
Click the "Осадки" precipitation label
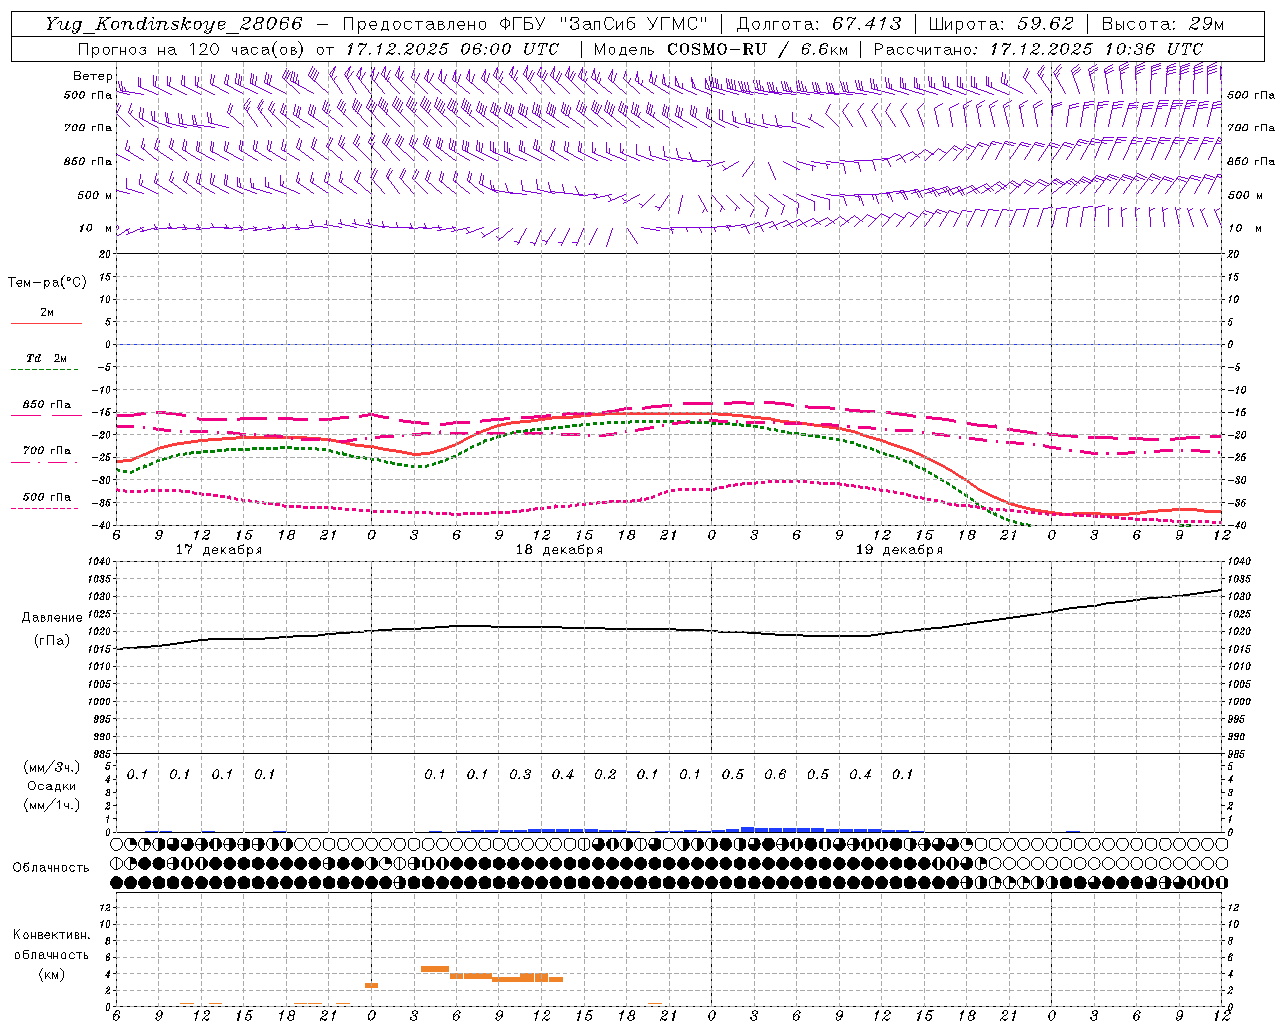[x=52, y=786]
